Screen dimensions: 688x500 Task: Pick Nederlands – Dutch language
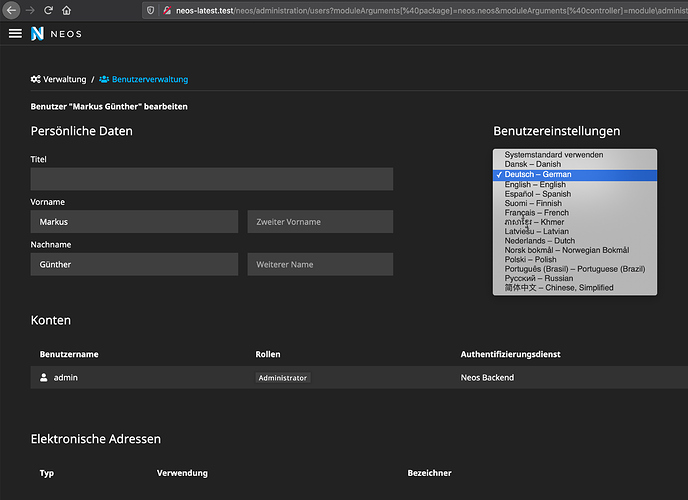coord(575,240)
